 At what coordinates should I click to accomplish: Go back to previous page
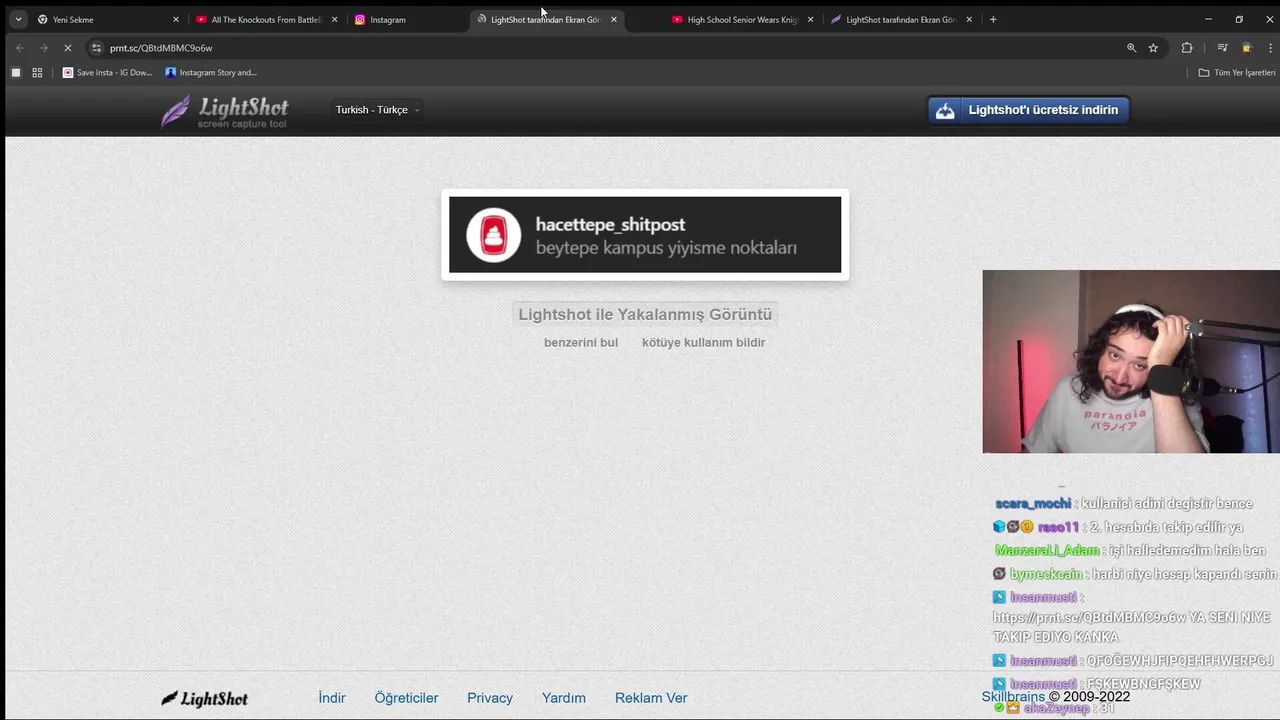[20, 48]
